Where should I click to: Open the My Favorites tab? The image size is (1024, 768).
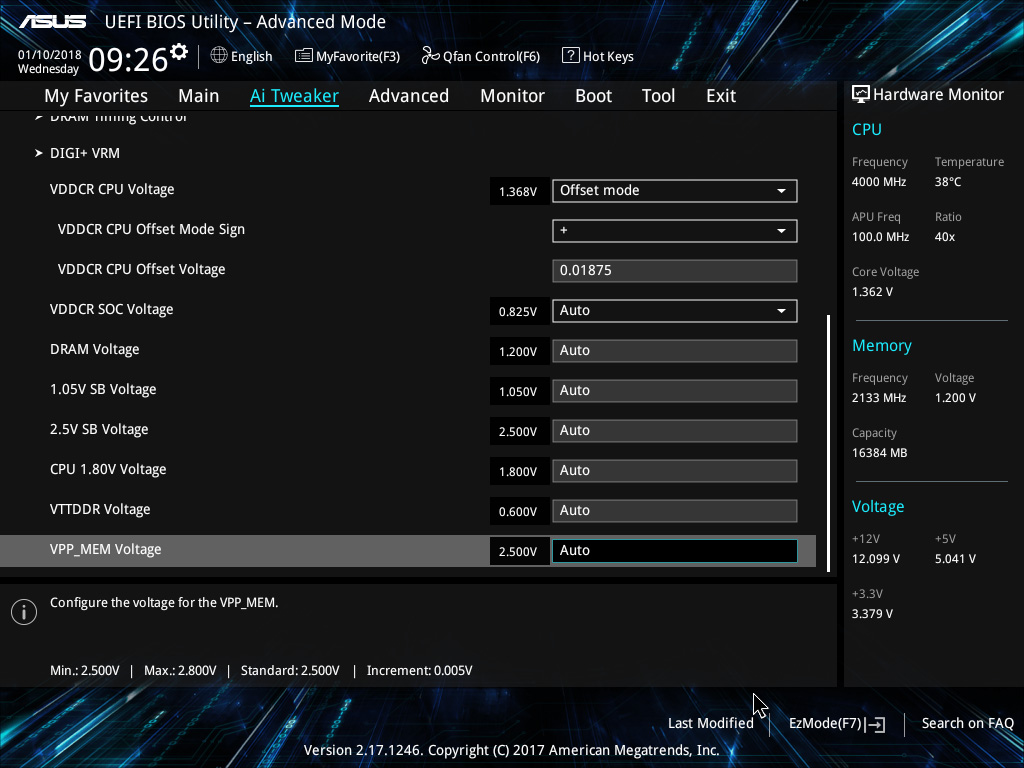[x=96, y=96]
